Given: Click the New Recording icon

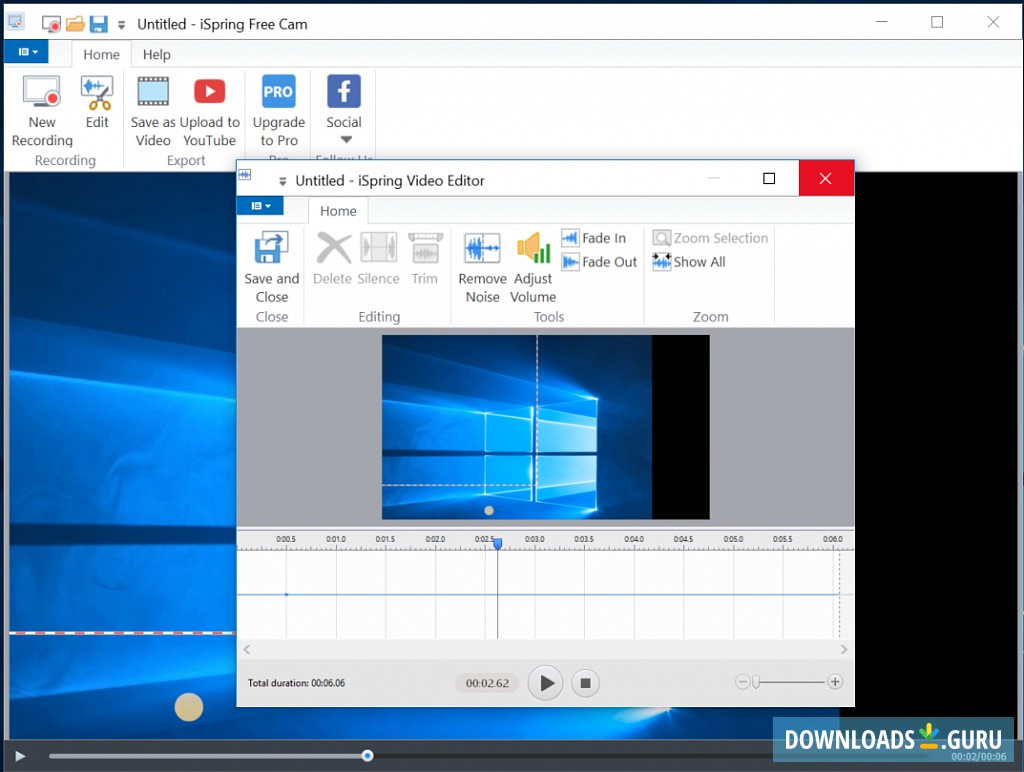Looking at the screenshot, I should click(x=42, y=94).
